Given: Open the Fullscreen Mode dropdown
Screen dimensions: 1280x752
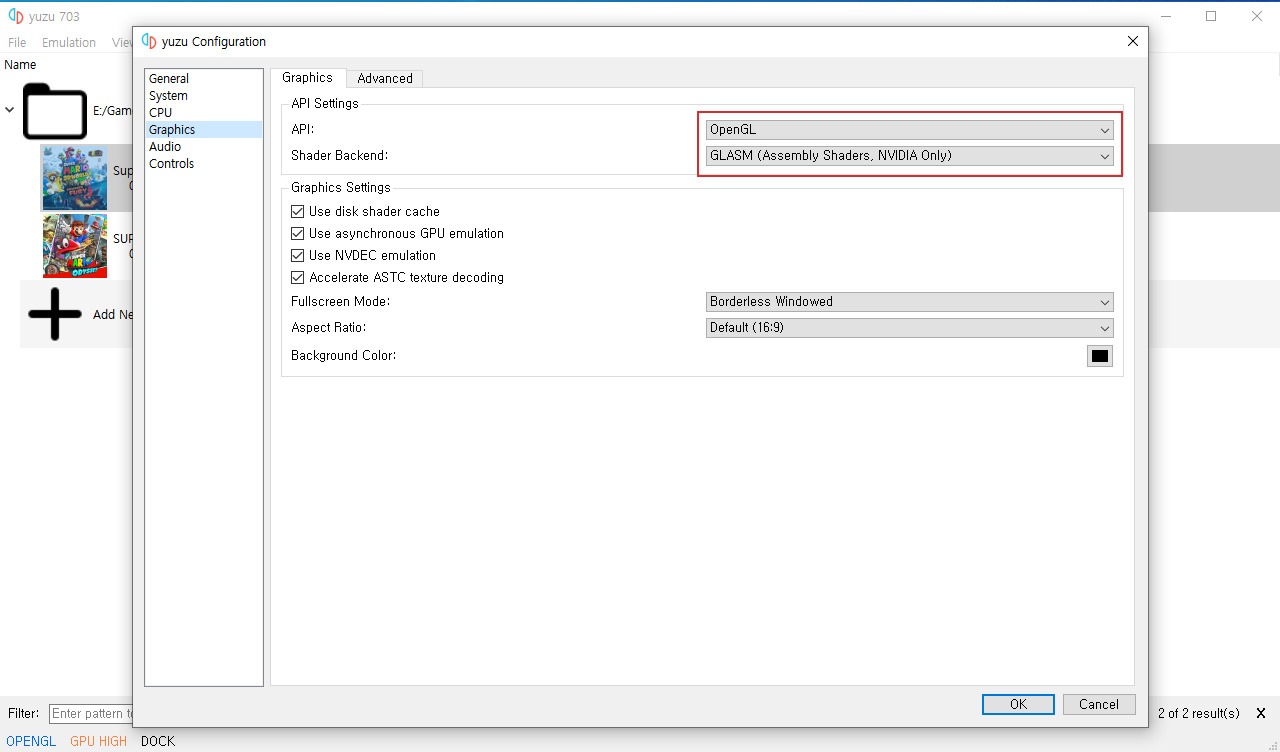Looking at the screenshot, I should [x=909, y=301].
